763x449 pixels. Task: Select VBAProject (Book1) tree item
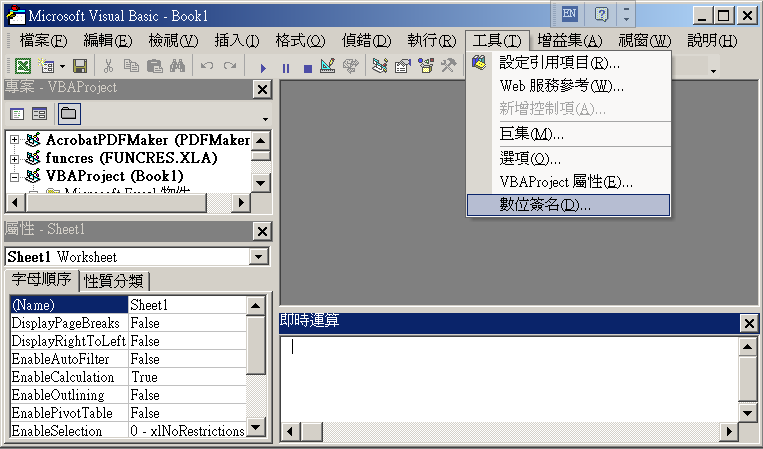pyautogui.click(x=114, y=176)
